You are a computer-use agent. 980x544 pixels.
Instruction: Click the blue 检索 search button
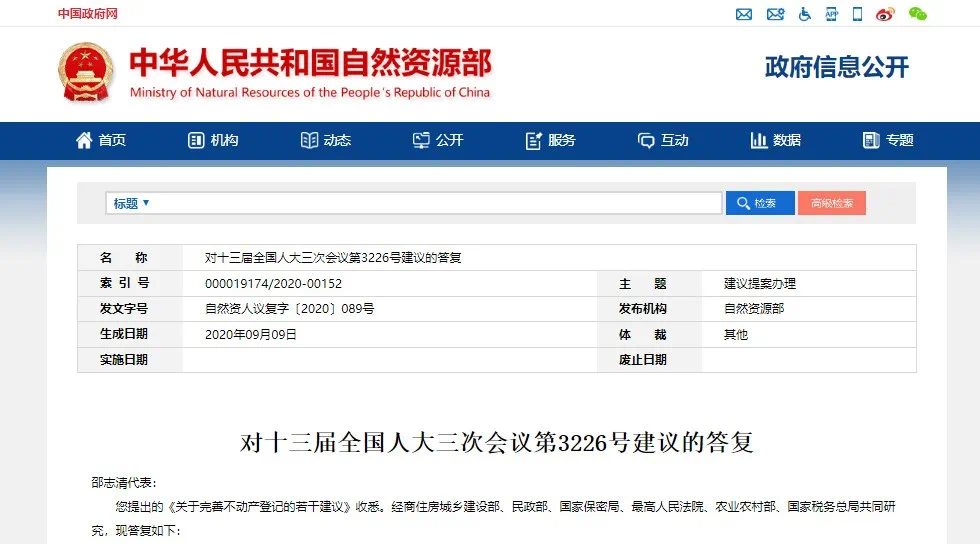[x=760, y=203]
